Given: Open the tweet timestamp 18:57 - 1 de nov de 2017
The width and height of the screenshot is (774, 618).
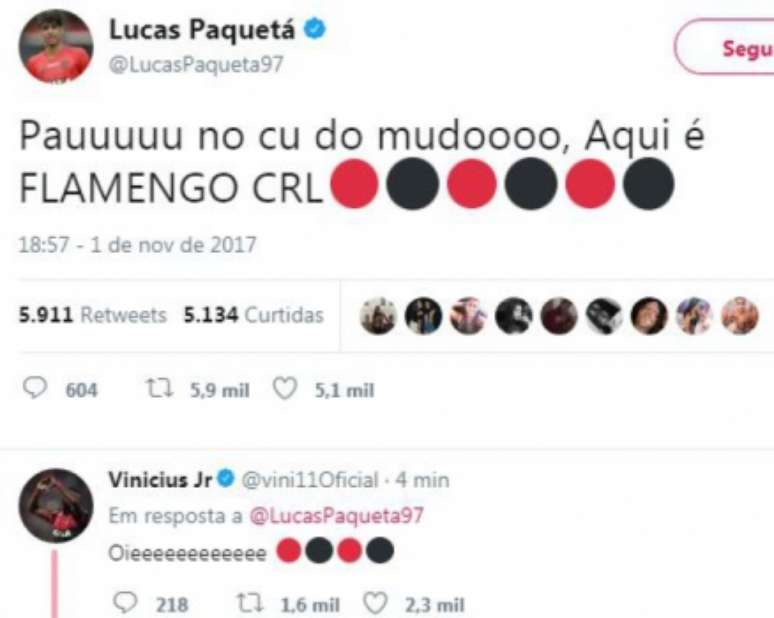Looking at the screenshot, I should (137, 245).
